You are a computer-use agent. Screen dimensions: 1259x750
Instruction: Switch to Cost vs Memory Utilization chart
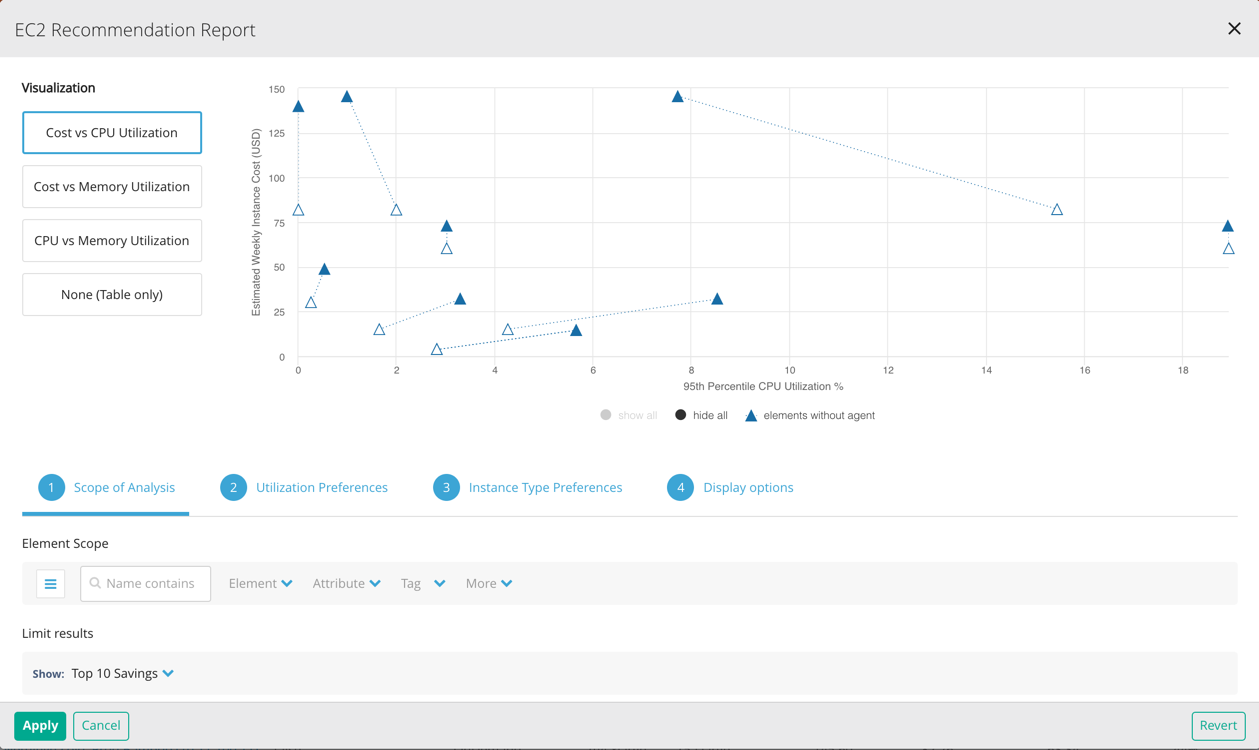click(x=112, y=187)
